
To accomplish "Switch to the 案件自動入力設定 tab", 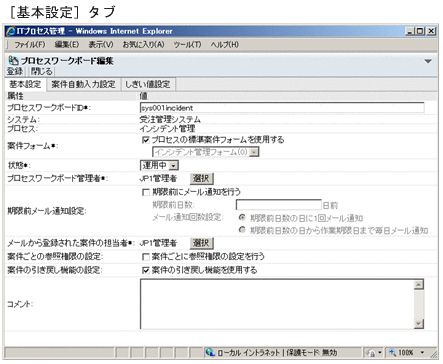I will [x=83, y=84].
